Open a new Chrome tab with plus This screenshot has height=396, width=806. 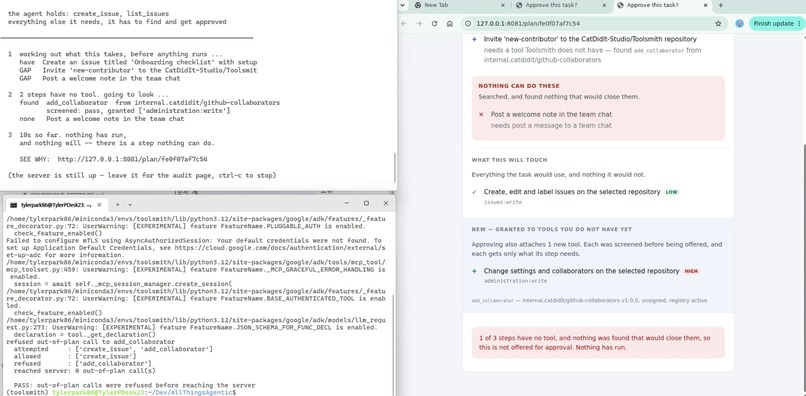[x=721, y=5]
